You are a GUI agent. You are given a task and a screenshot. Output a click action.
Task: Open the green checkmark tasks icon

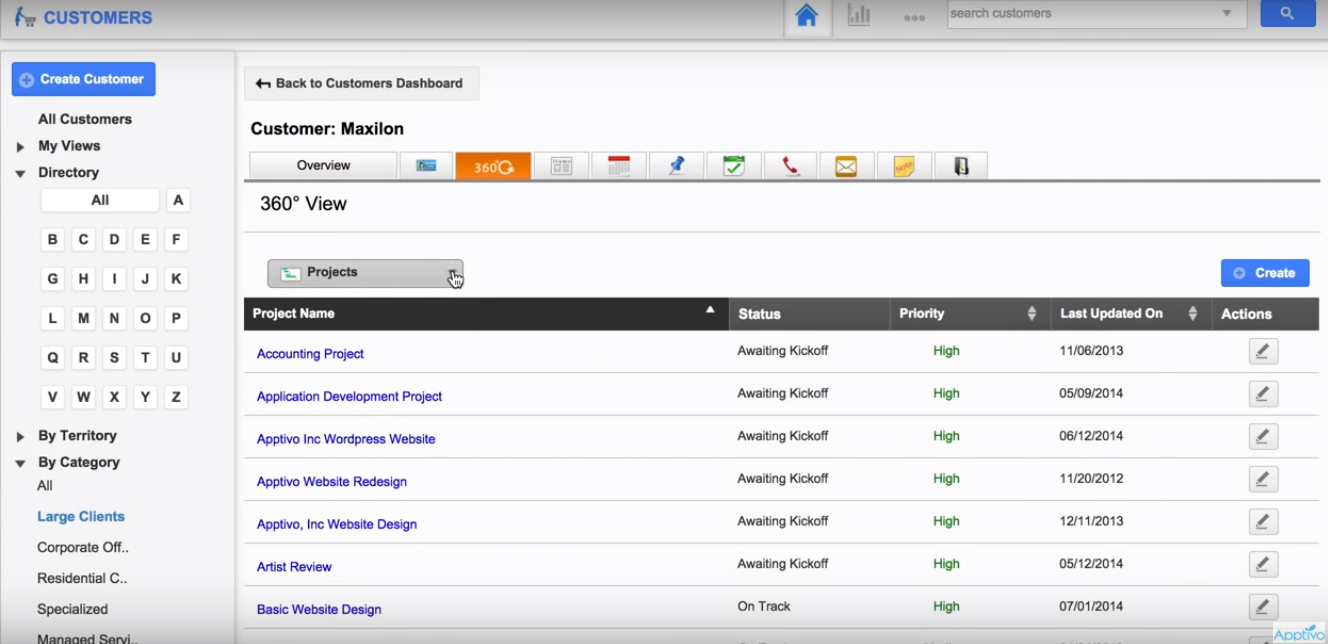click(734, 165)
